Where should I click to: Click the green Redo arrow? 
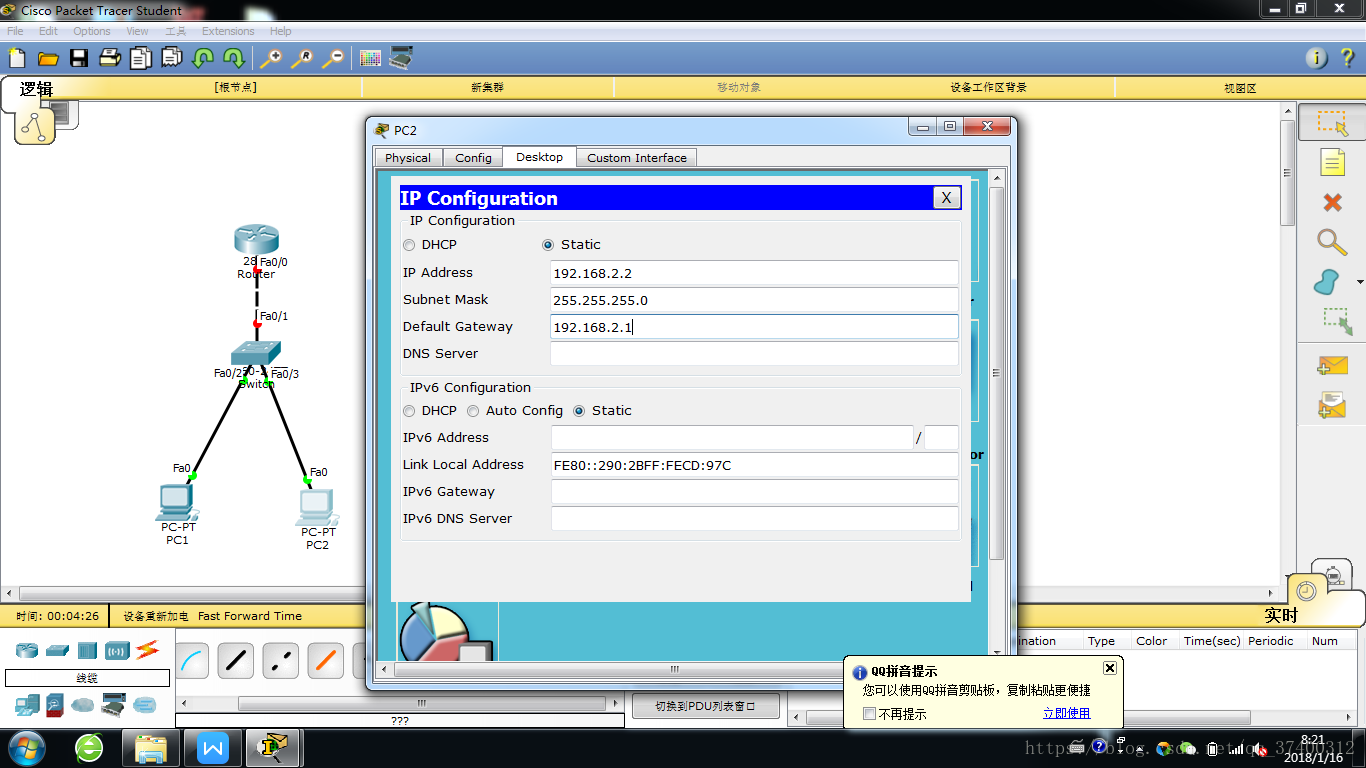tap(234, 58)
